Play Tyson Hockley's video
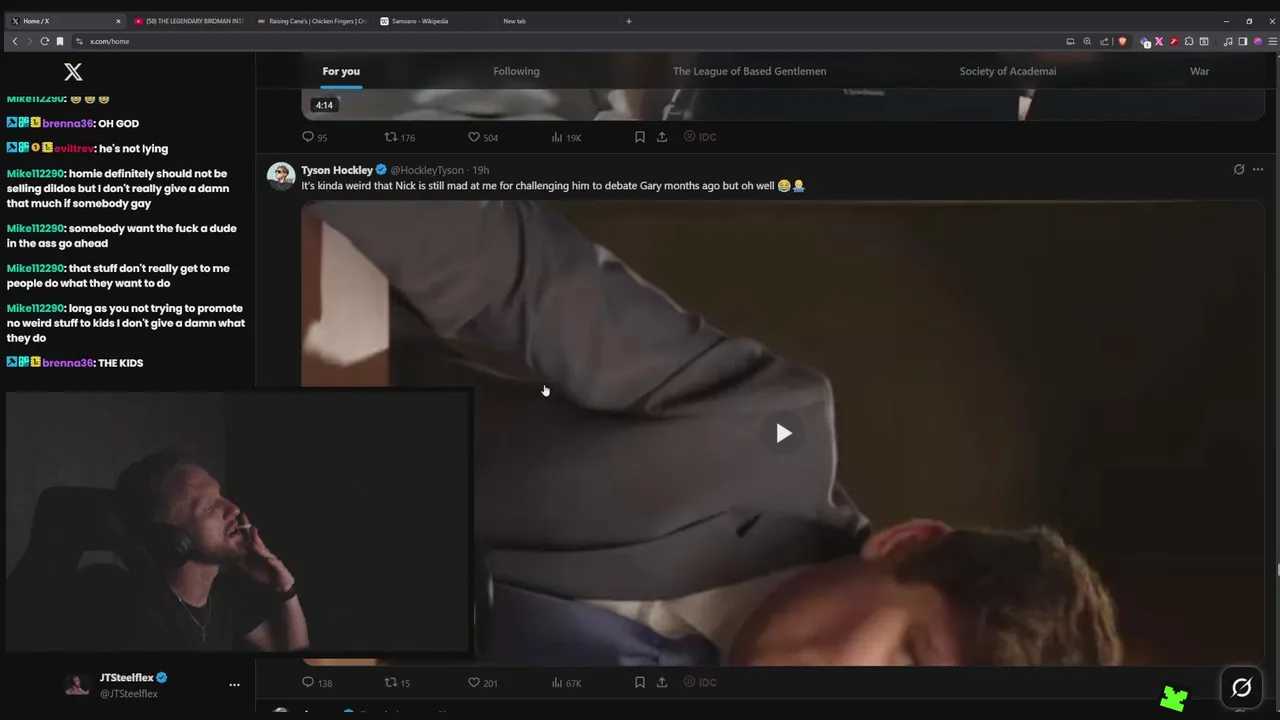This screenshot has width=1280, height=720. [783, 433]
